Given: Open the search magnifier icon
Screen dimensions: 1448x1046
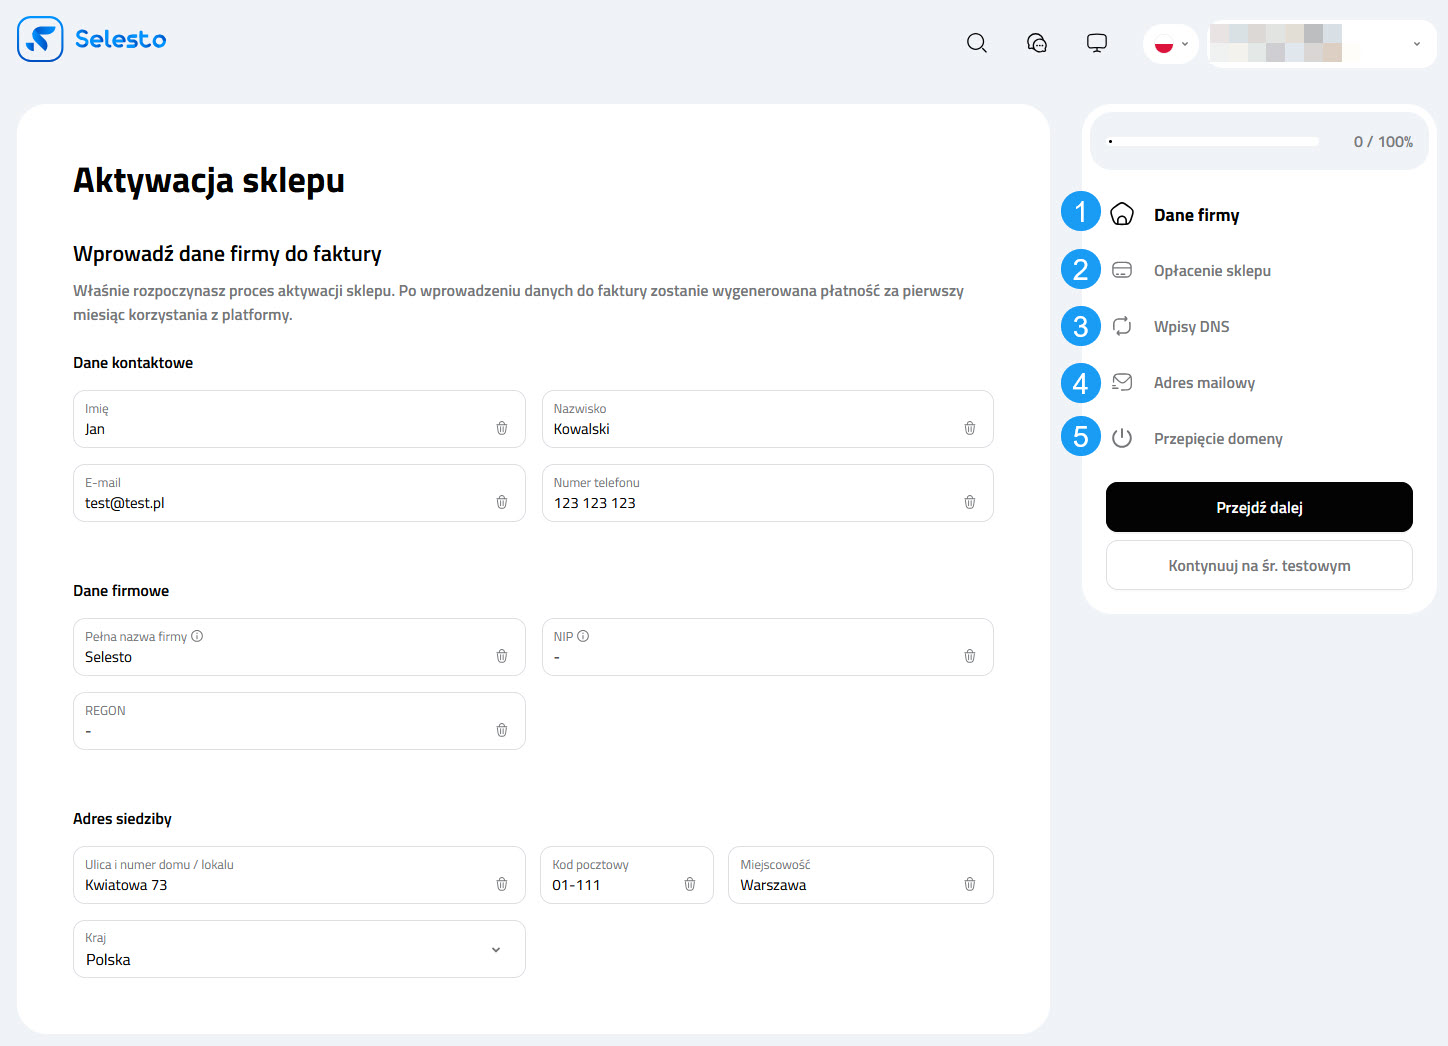Looking at the screenshot, I should point(977,43).
